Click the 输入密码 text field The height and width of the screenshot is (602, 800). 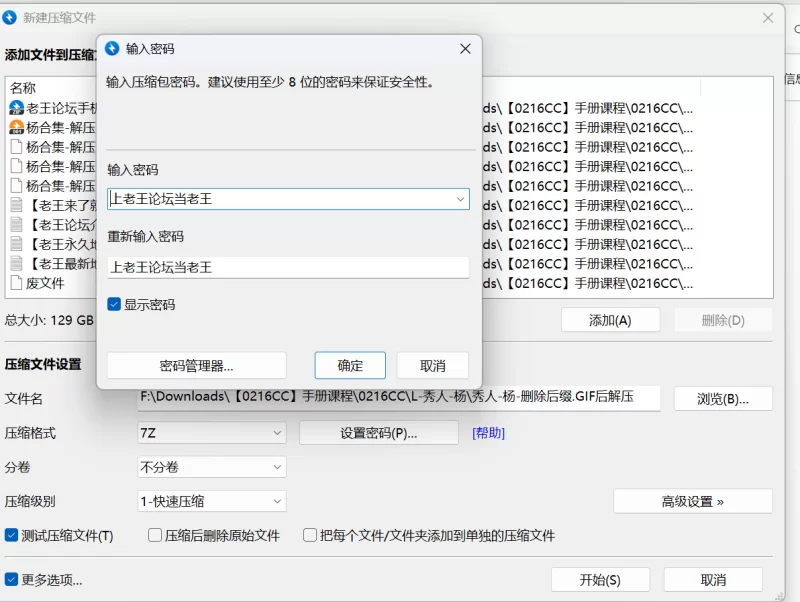pyautogui.click(x=288, y=199)
